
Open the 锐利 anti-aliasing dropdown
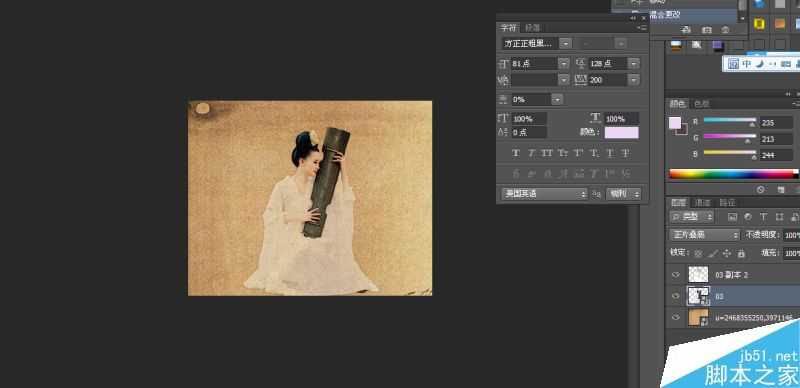[623, 194]
